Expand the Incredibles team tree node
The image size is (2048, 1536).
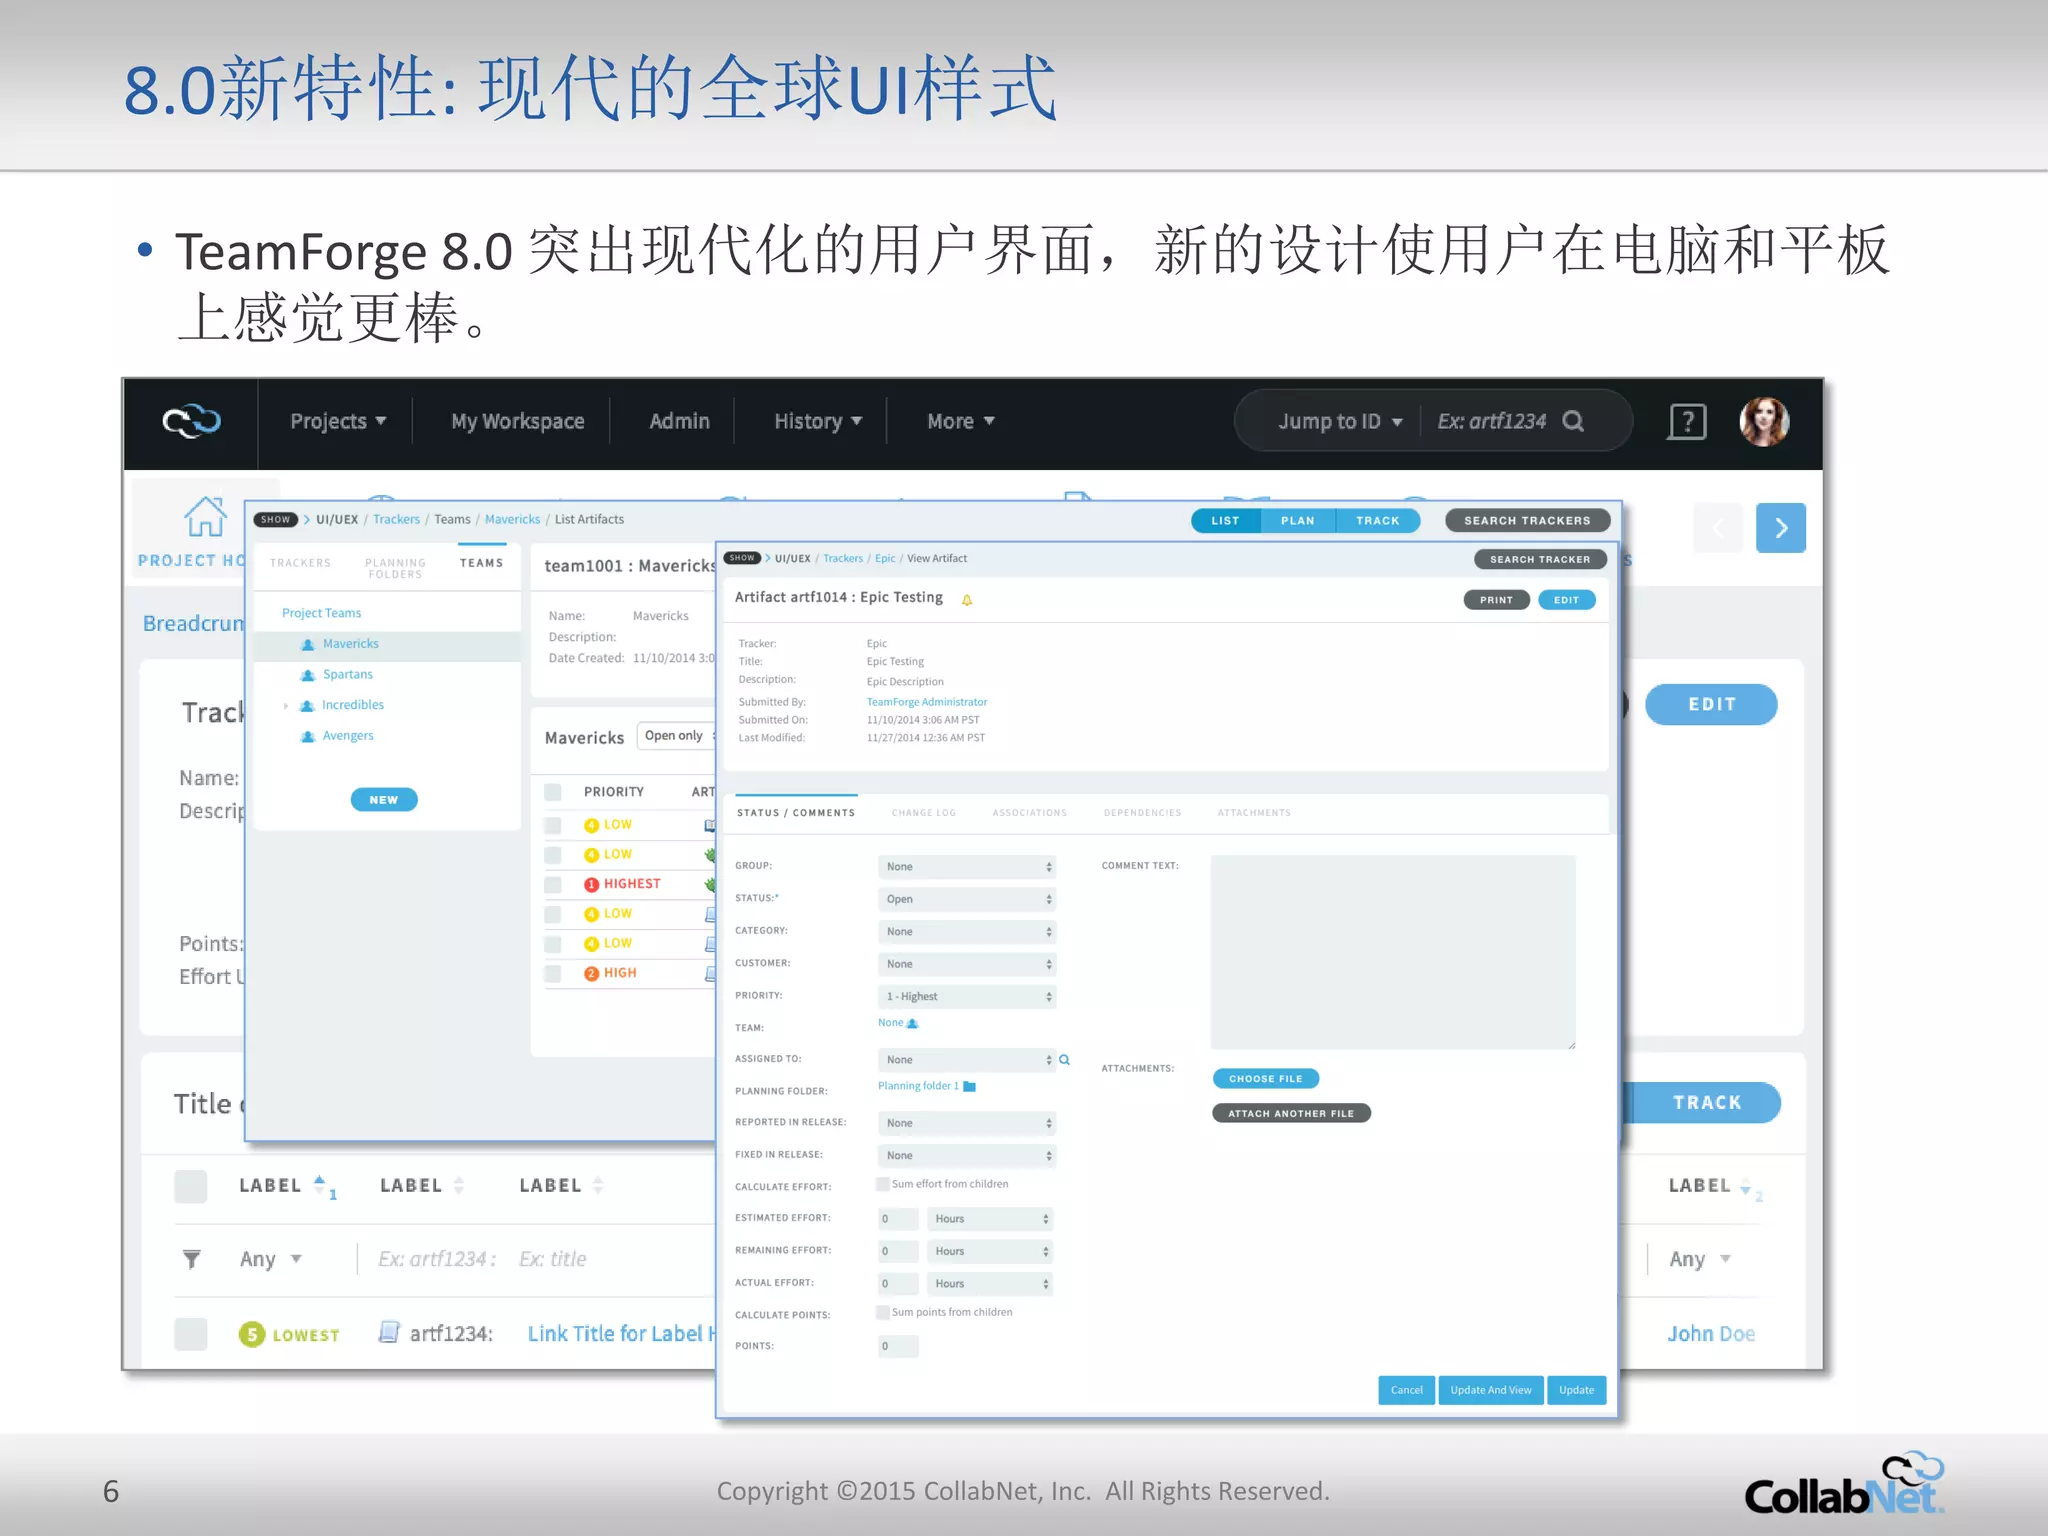pyautogui.click(x=286, y=706)
